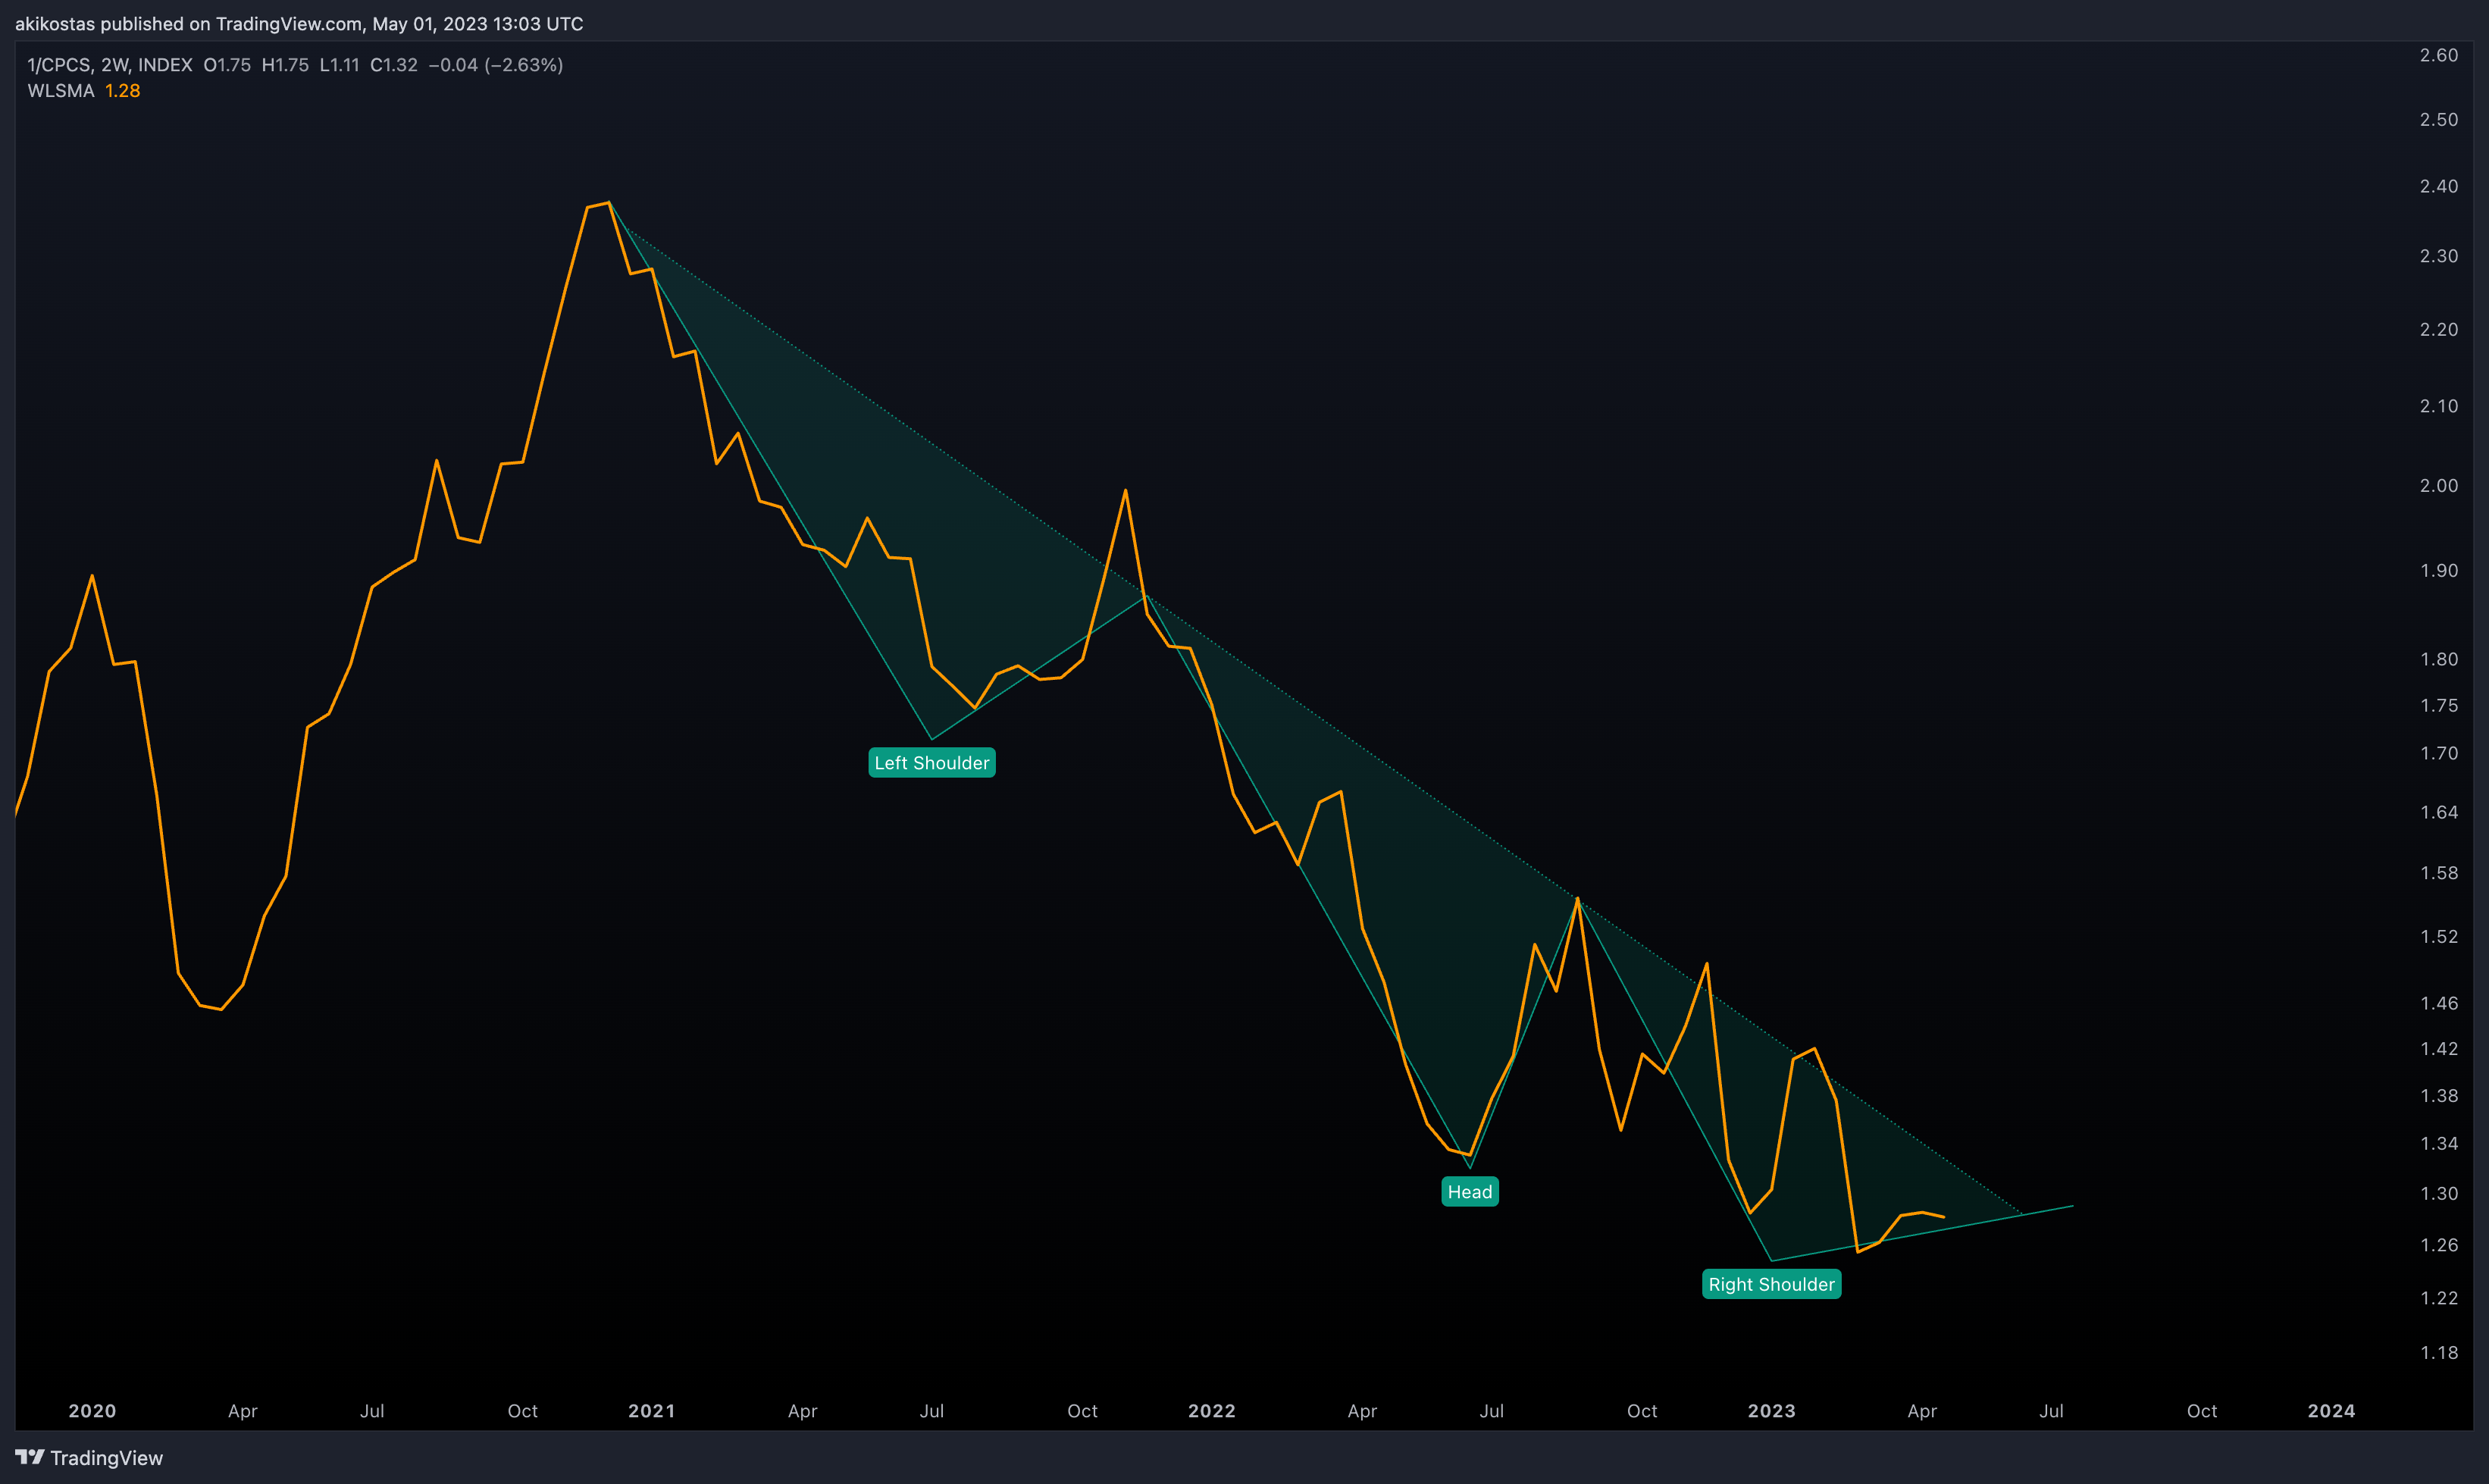Click the TradingView wordmark at bottom-left
The height and width of the screenshot is (1484, 2489).
tap(106, 1458)
